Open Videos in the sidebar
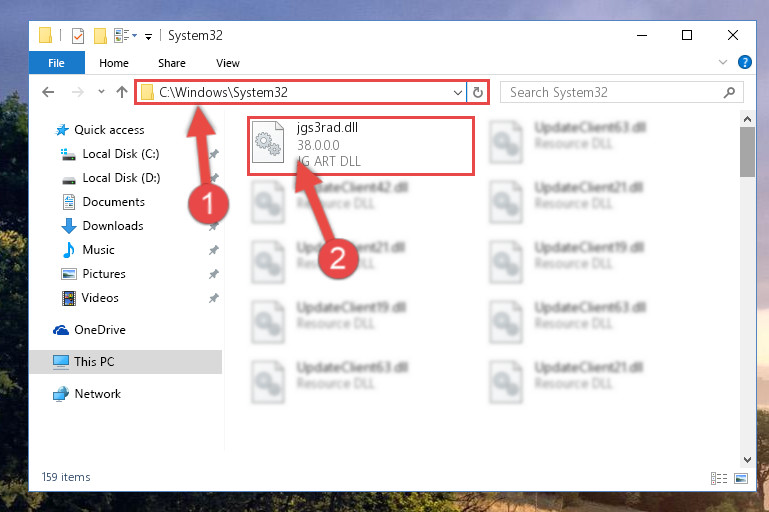This screenshot has height=512, width=769. [x=100, y=298]
